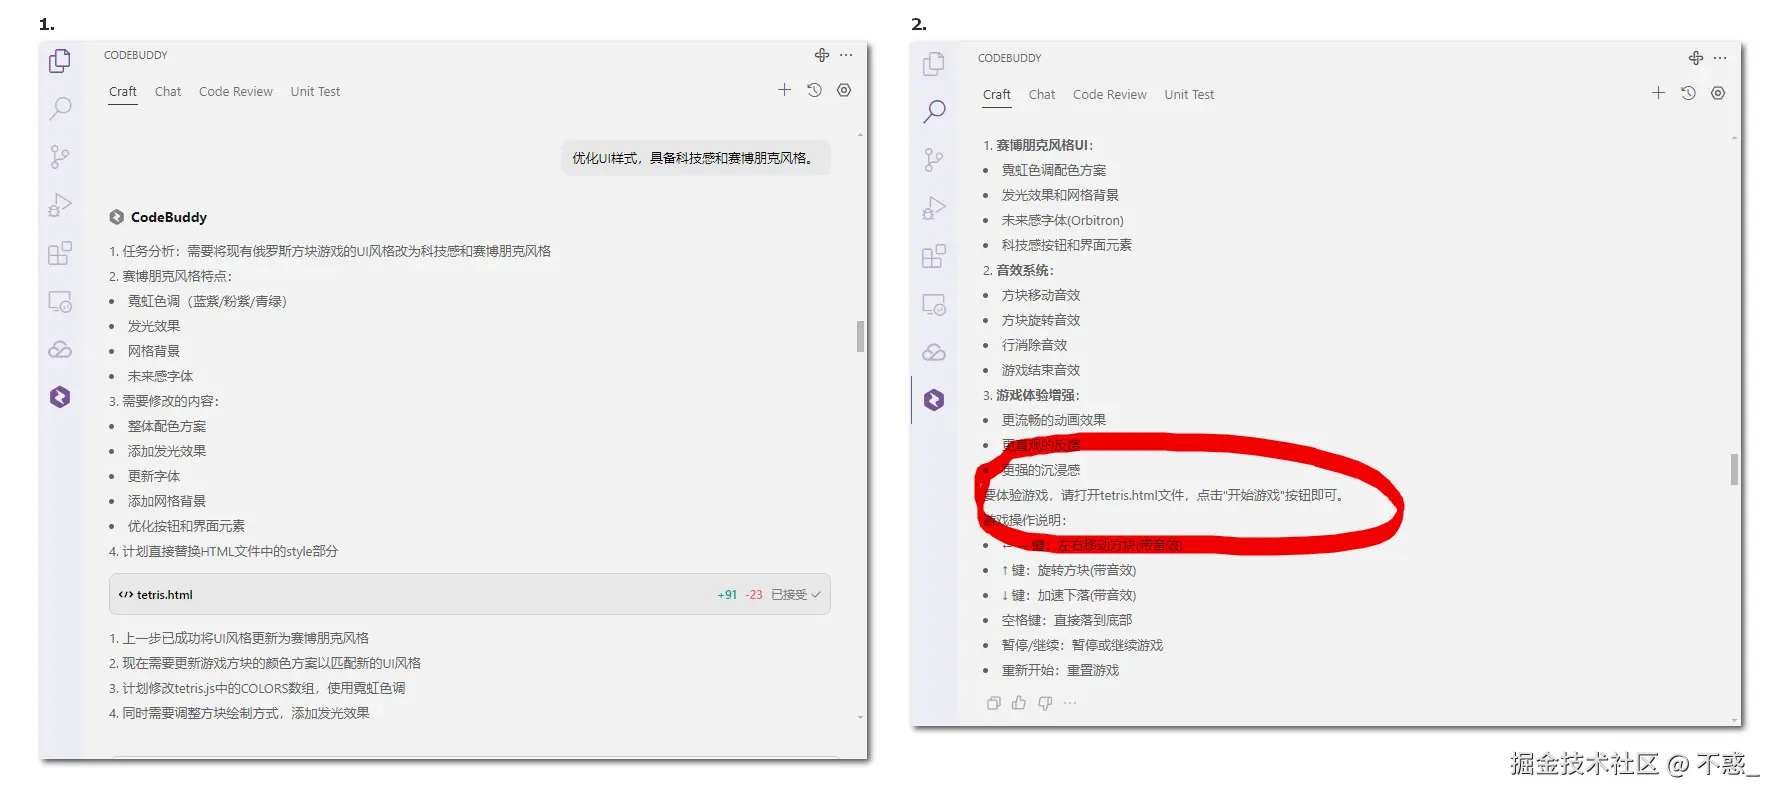Viewport: 1782px width, 800px height.
Task: Click list item 优化按钮和界面元素
Action: coord(186,526)
